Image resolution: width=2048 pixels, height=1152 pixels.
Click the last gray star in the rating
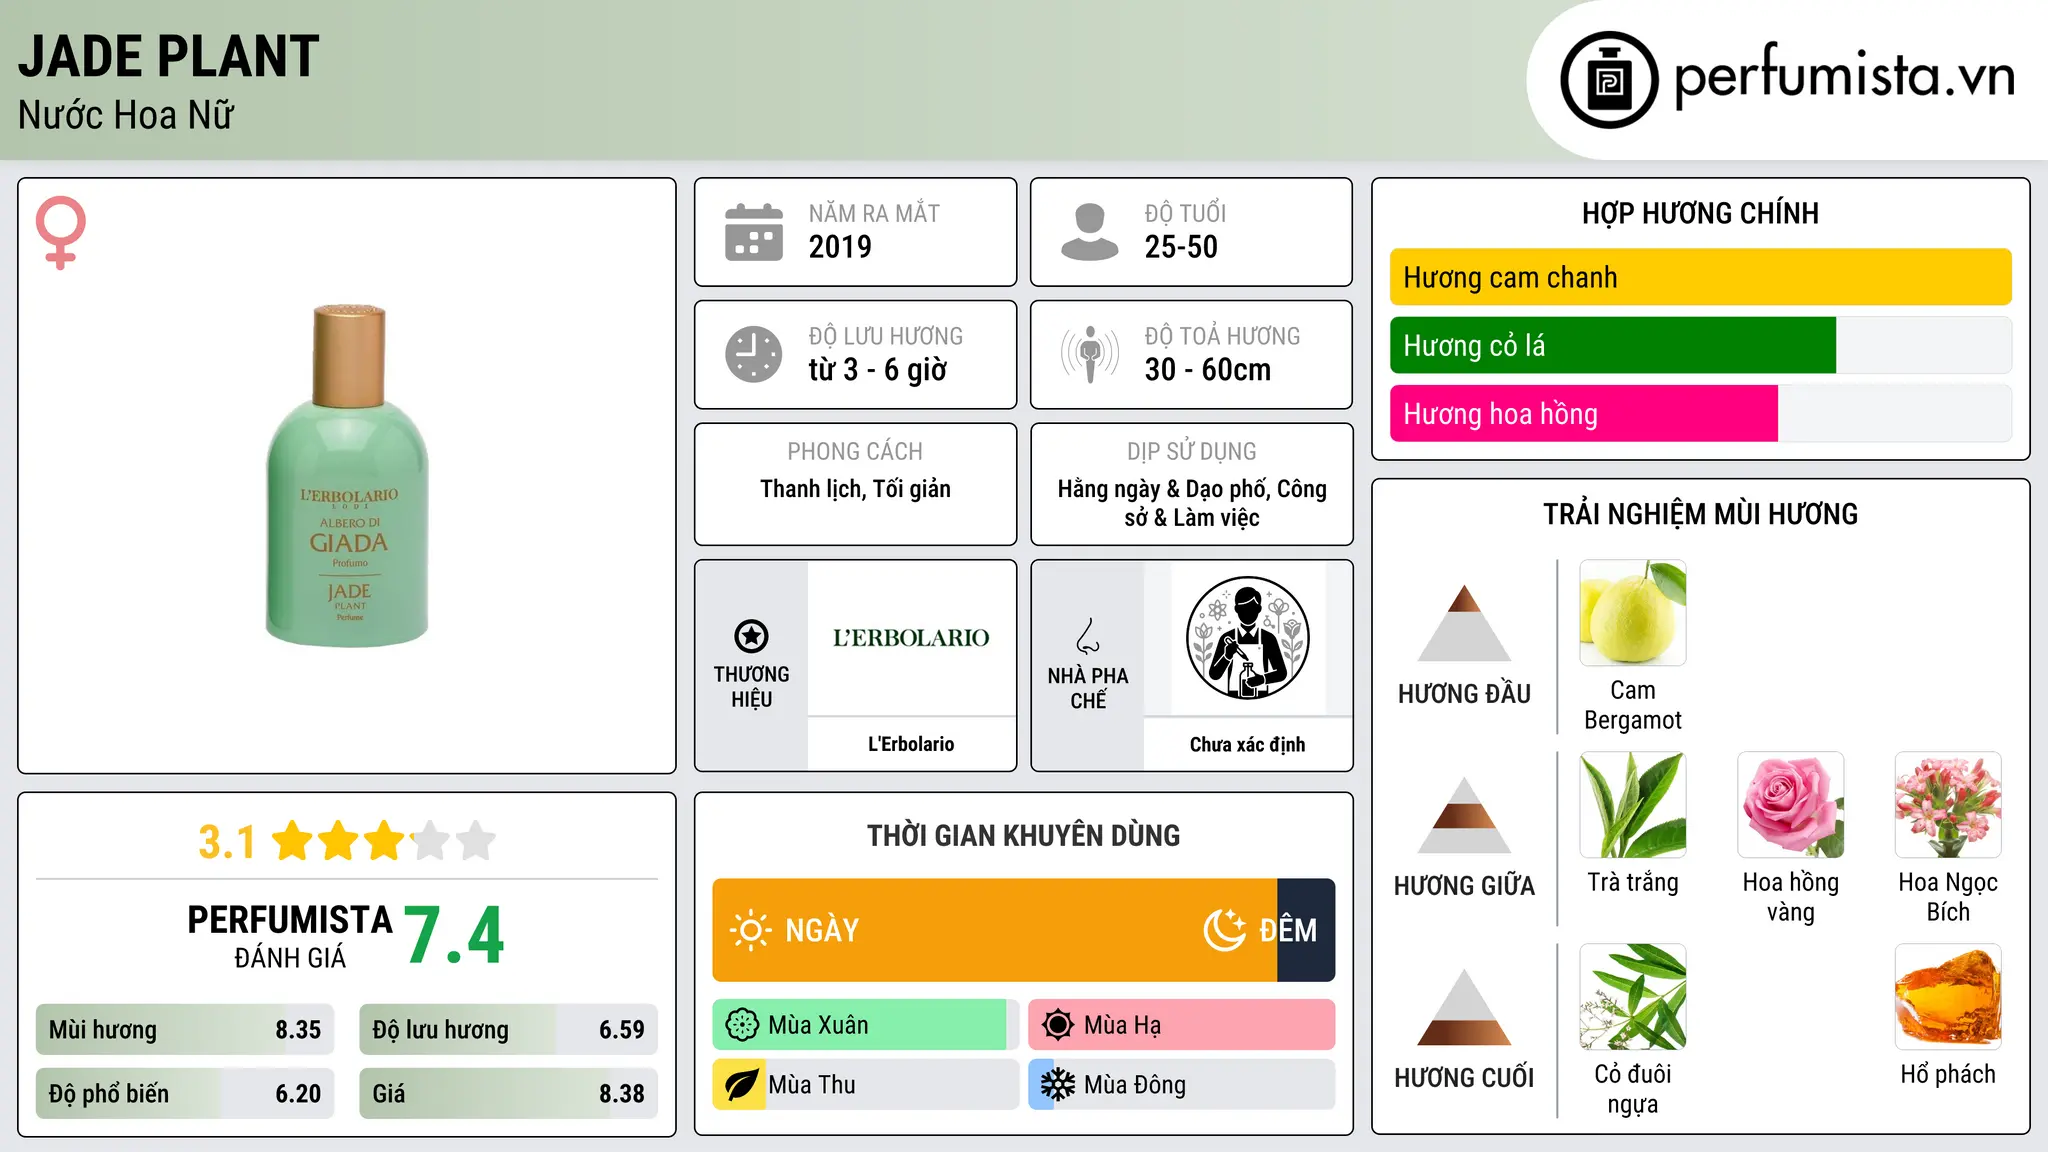[476, 841]
